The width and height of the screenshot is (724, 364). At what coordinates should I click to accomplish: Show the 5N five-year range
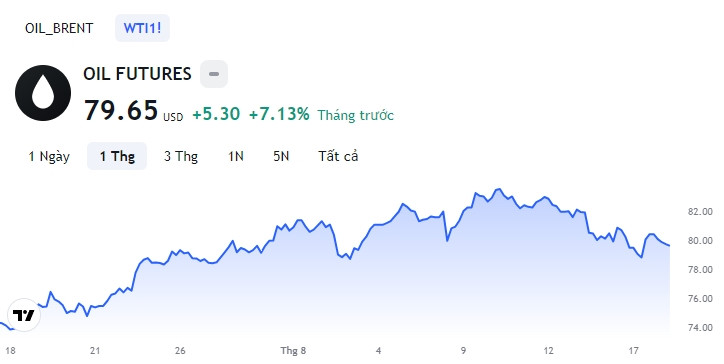pyautogui.click(x=281, y=156)
